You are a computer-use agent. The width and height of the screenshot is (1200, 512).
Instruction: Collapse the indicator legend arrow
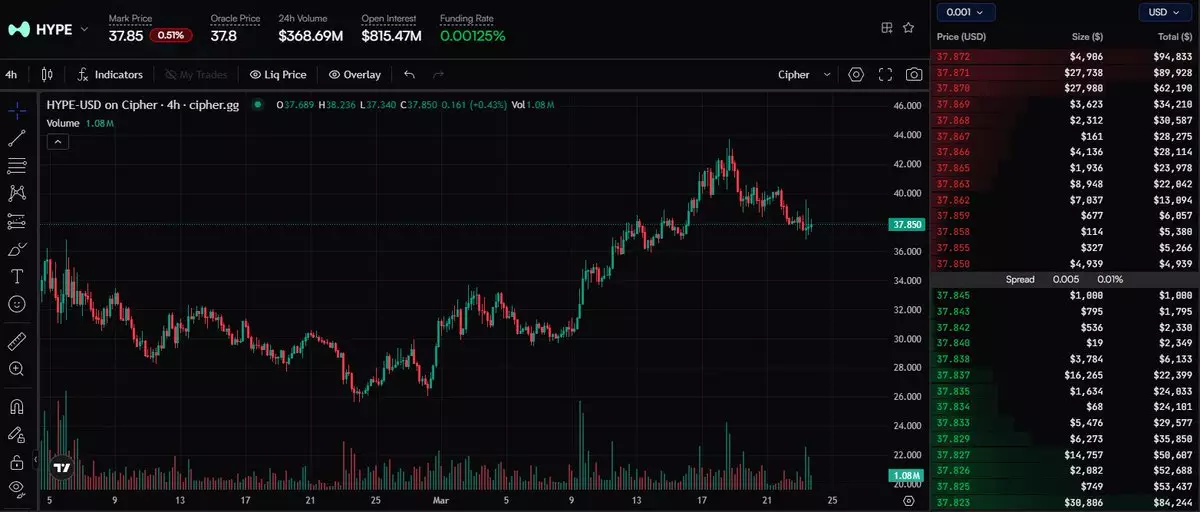coord(58,142)
